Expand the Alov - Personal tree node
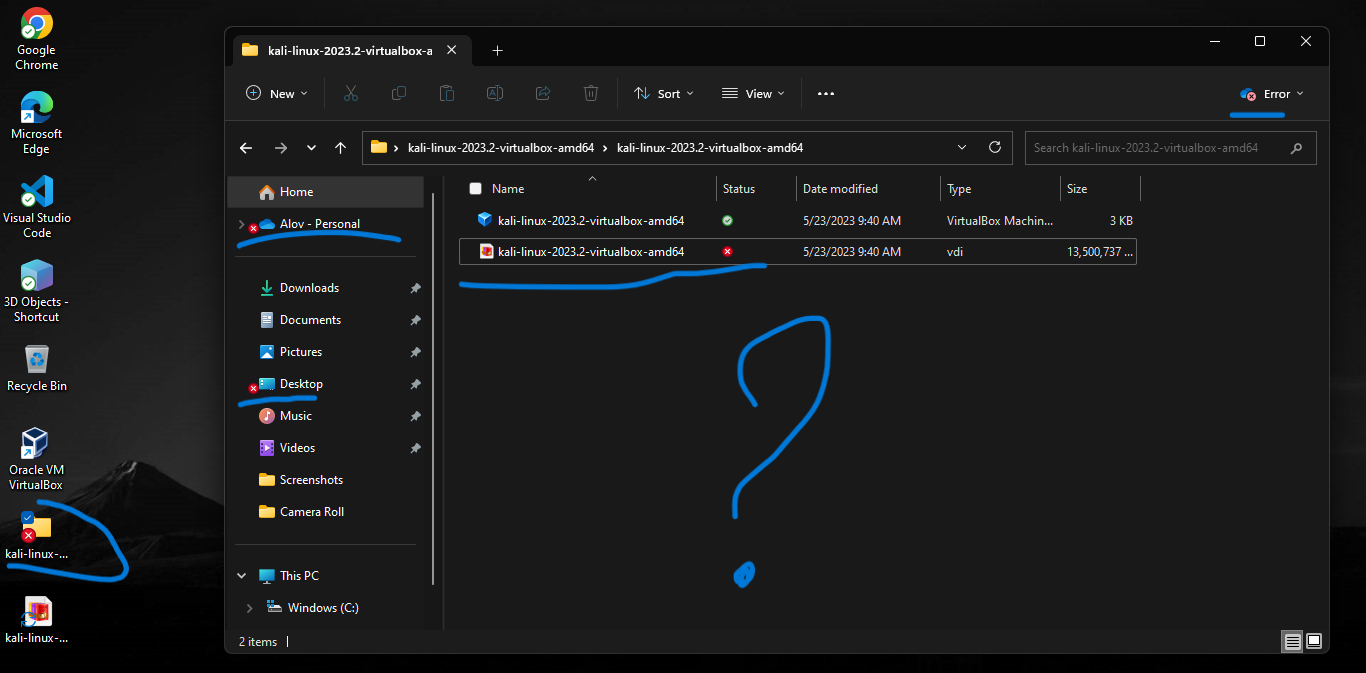This screenshot has height=673, width=1366. 241,224
